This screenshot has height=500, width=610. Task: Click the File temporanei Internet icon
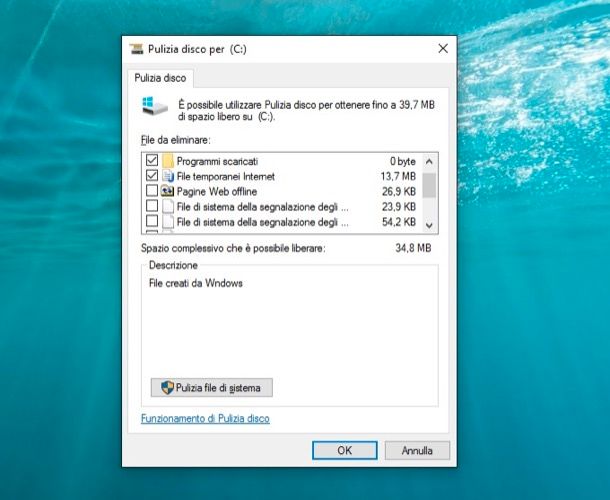(x=168, y=176)
